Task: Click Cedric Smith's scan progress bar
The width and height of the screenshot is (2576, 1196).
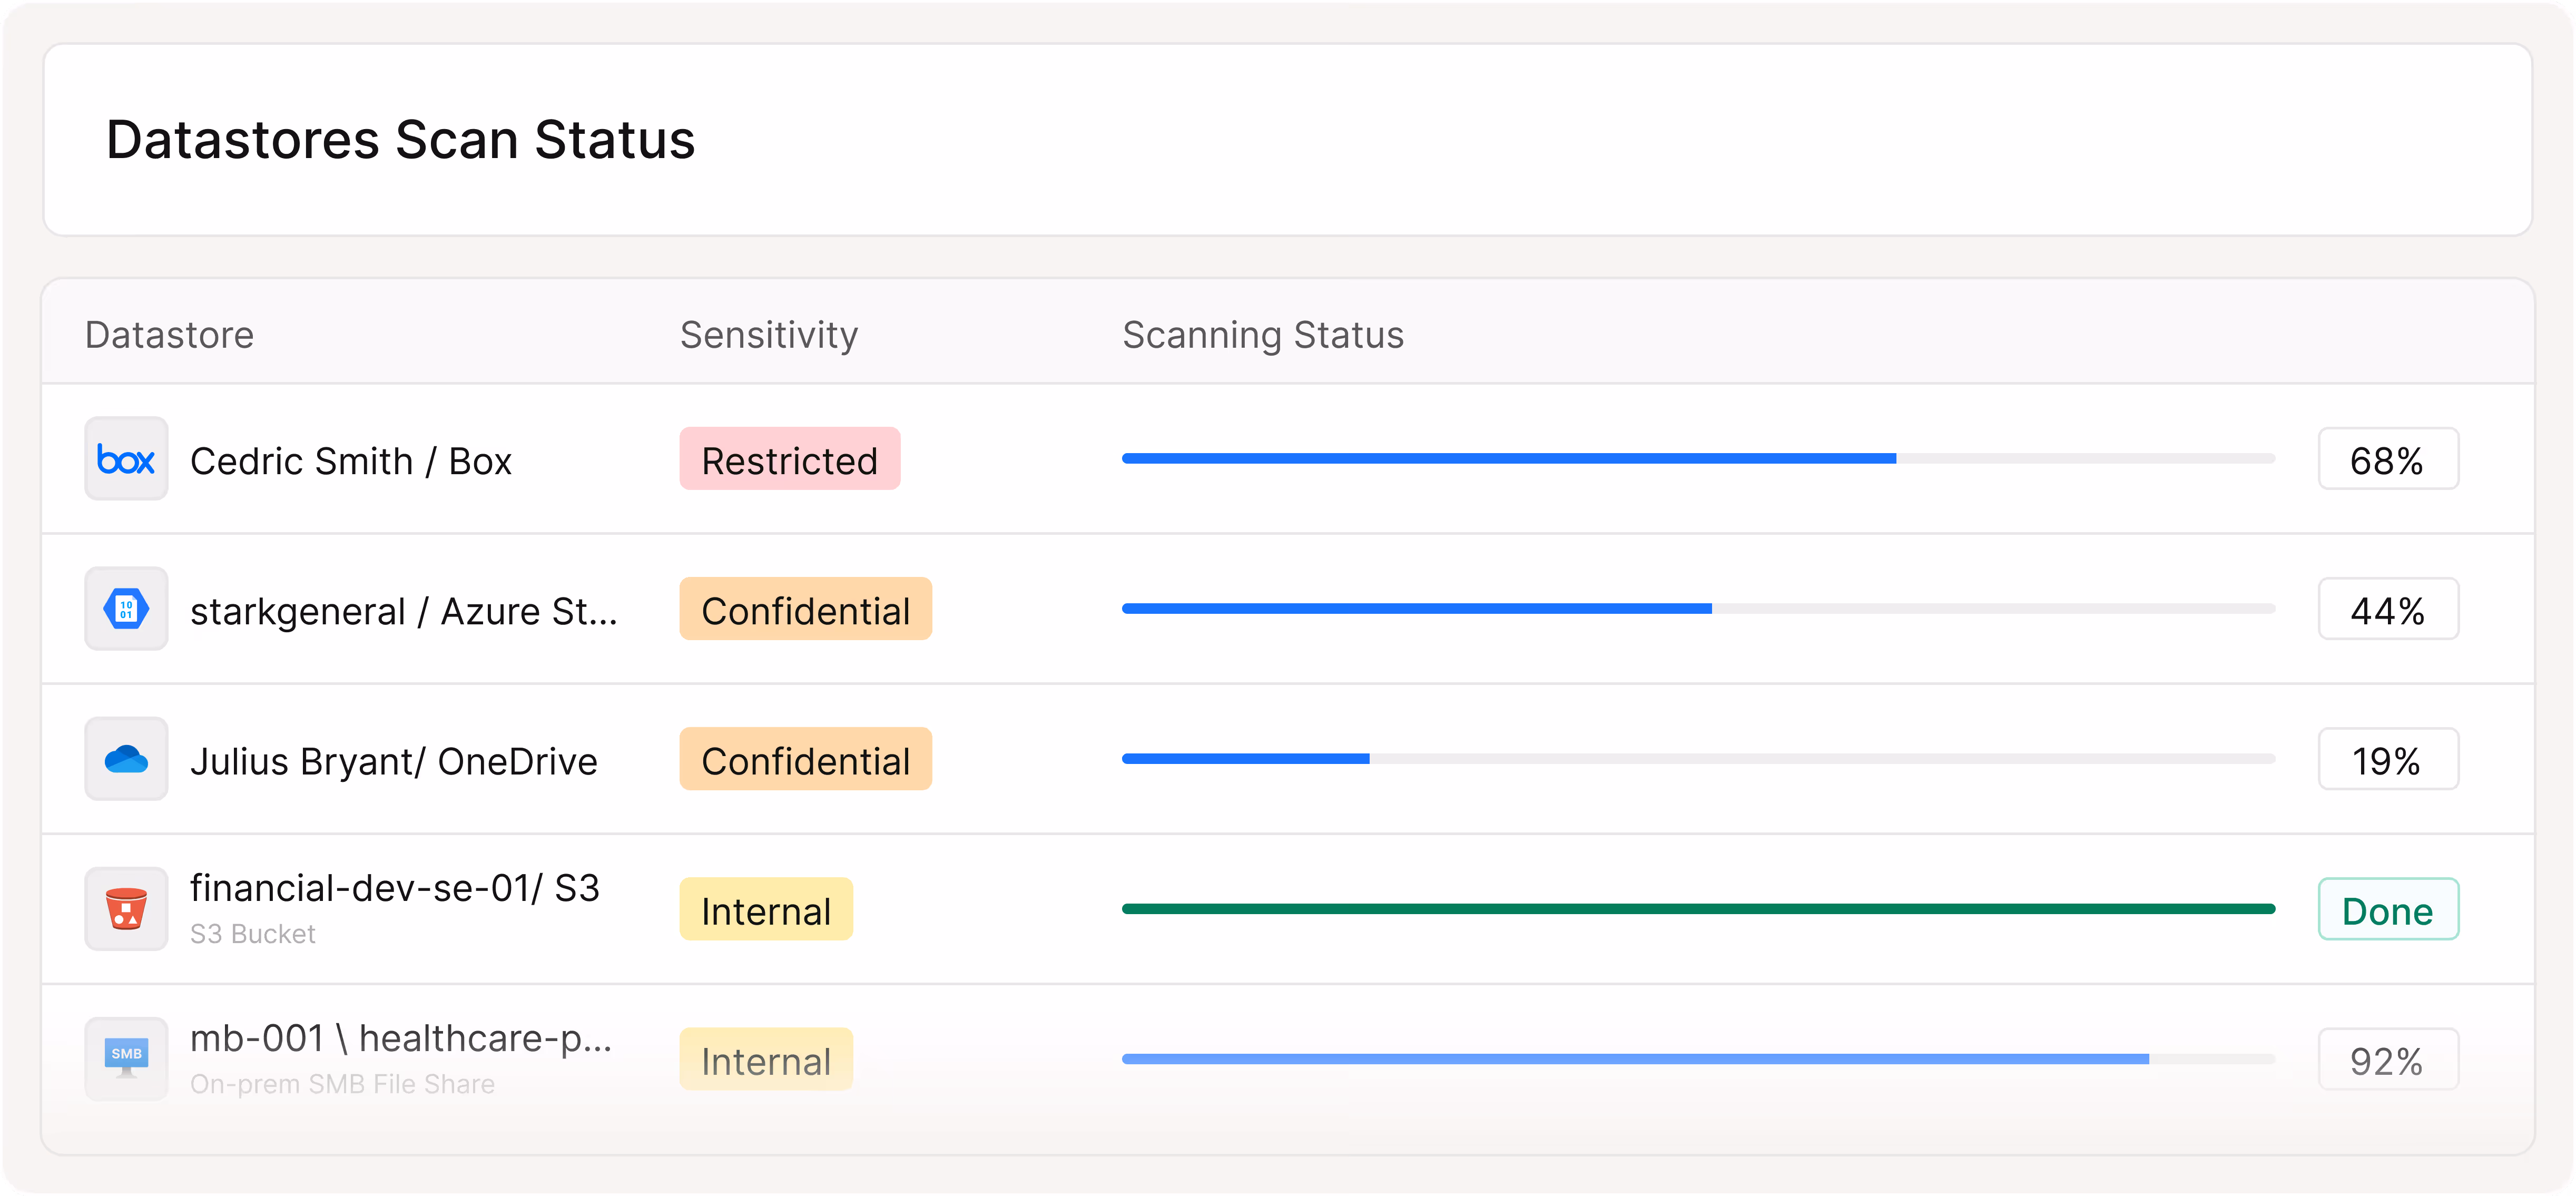Action: (1700, 457)
